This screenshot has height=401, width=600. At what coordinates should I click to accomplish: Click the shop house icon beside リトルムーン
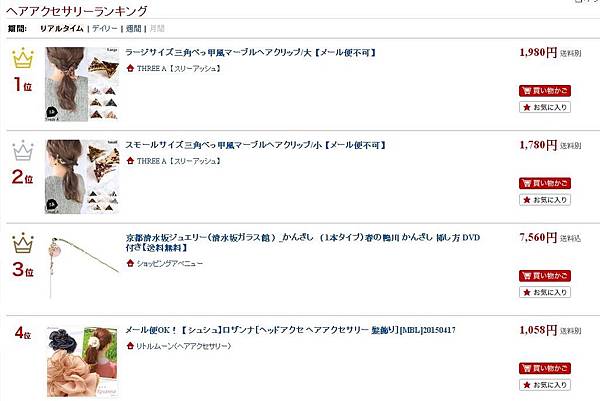[x=130, y=346]
